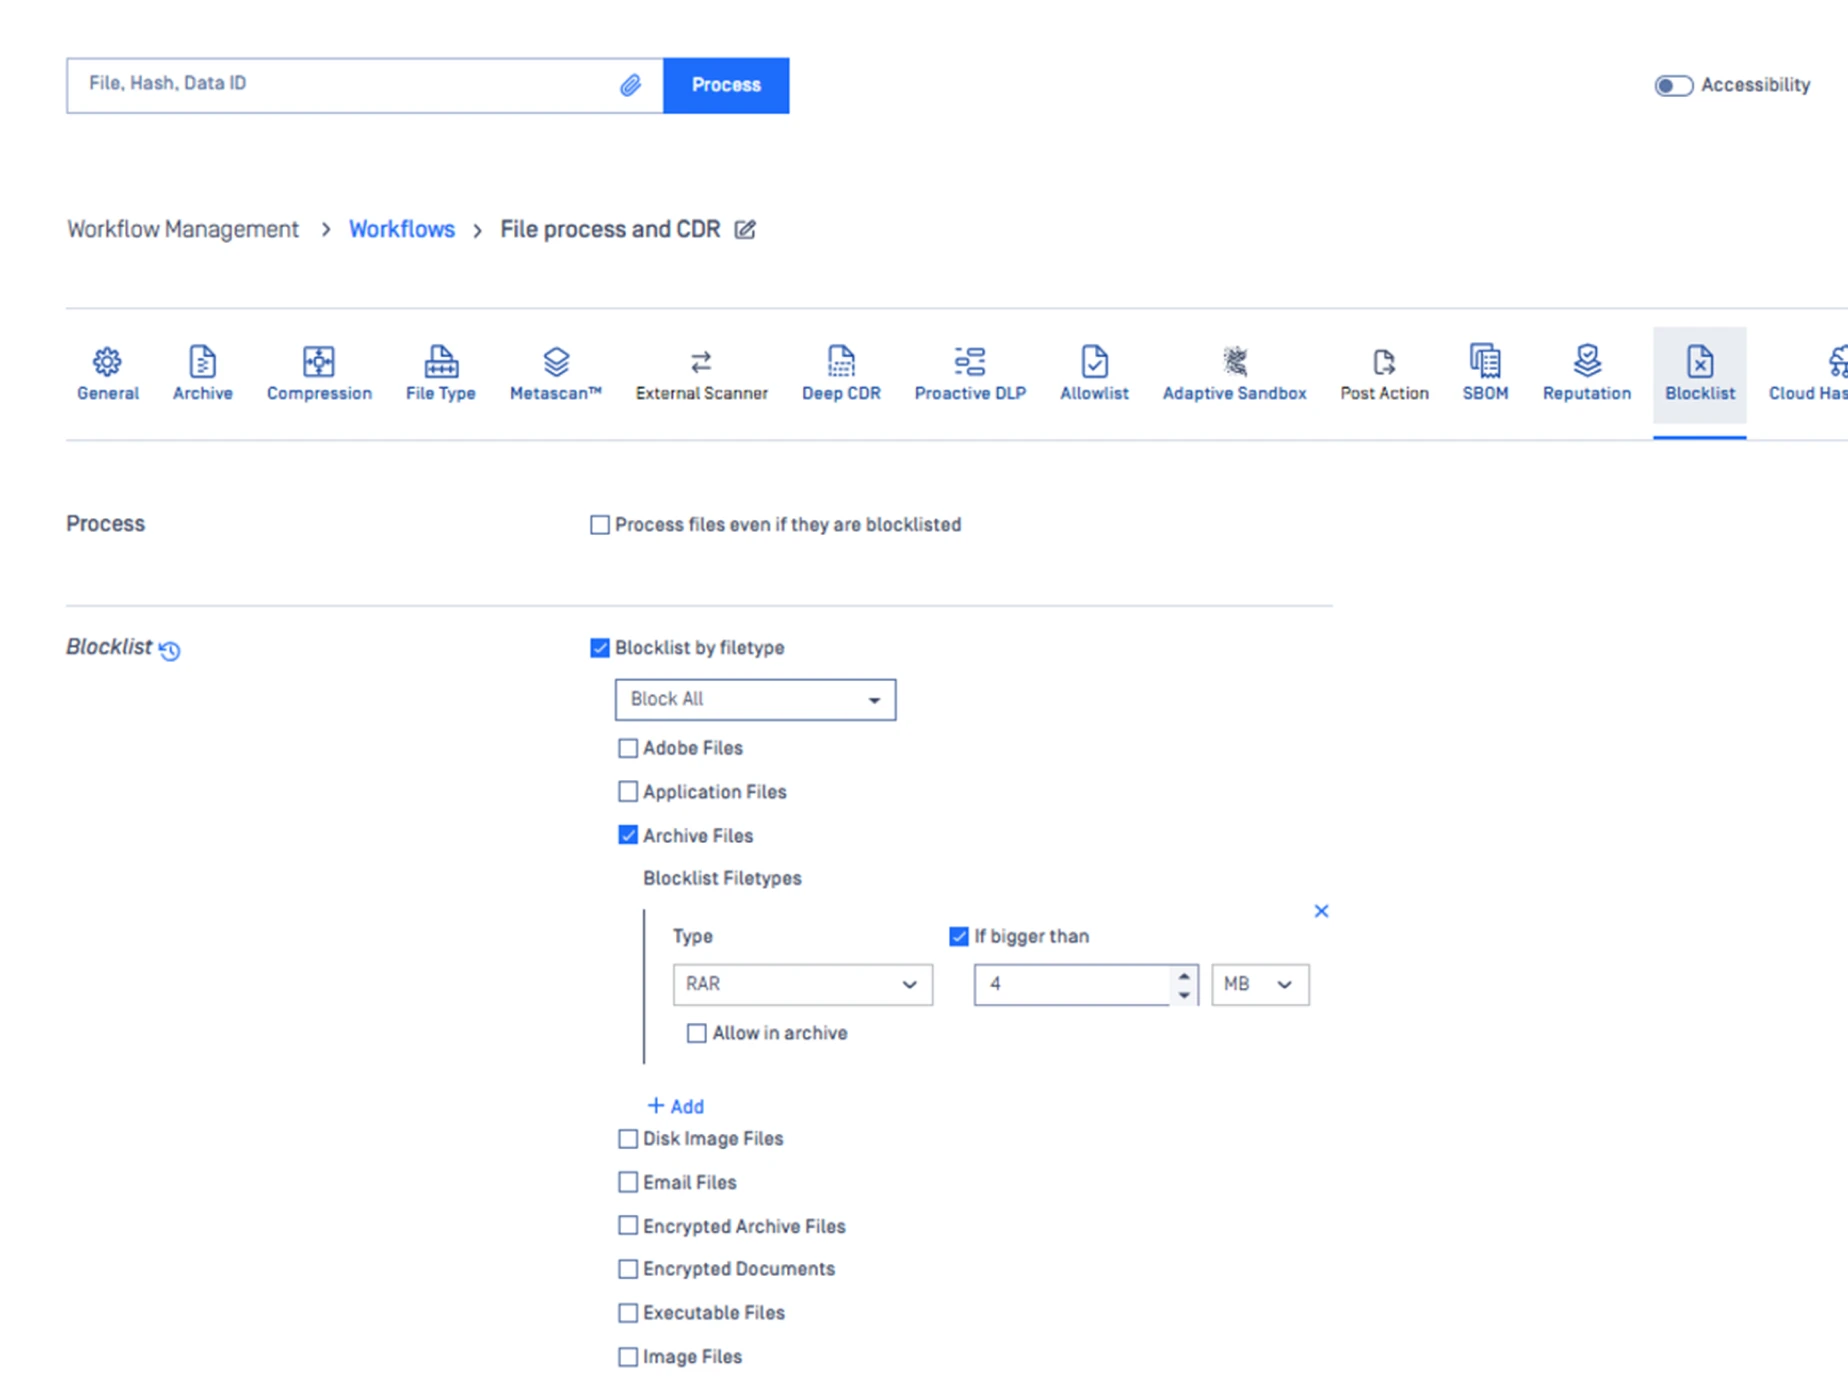Expand the RAR type dropdown

(x=802, y=984)
